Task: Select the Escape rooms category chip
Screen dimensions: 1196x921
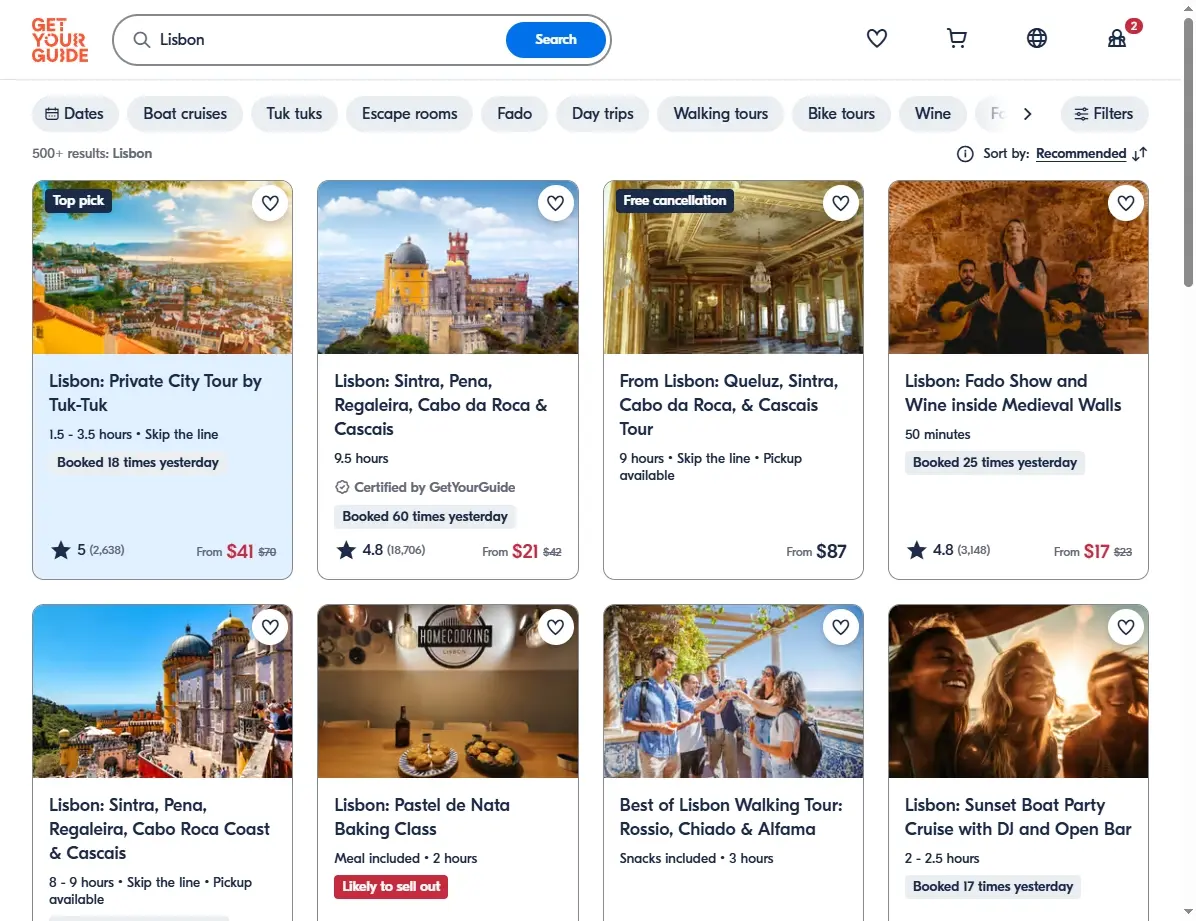Action: pos(410,114)
